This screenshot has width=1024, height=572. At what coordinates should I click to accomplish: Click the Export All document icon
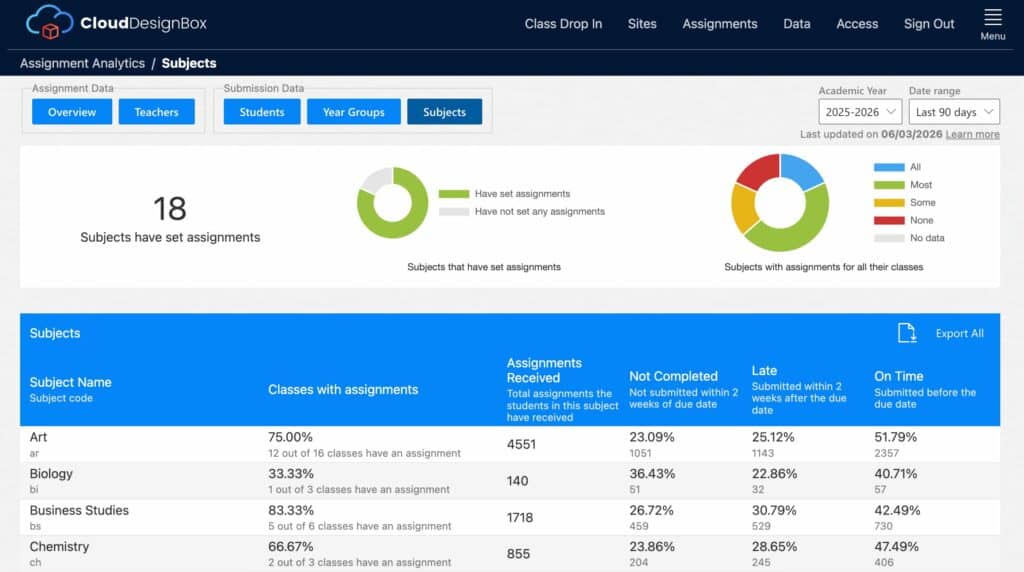point(906,333)
